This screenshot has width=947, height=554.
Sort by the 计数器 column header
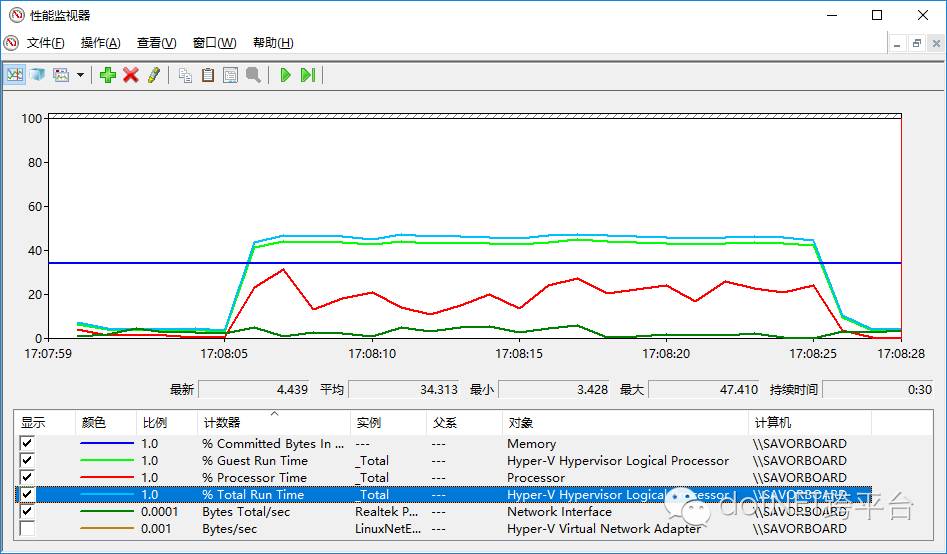[274, 422]
